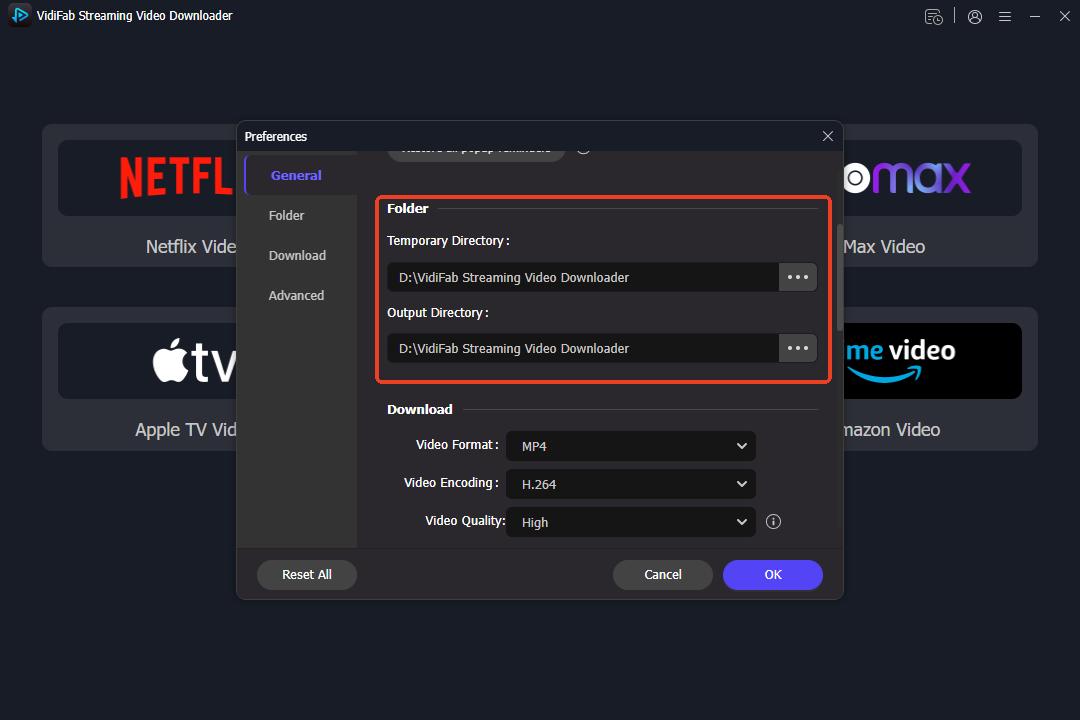Screen dimensions: 1080x720
Task: Click the Max Video label
Action: pos(884,247)
